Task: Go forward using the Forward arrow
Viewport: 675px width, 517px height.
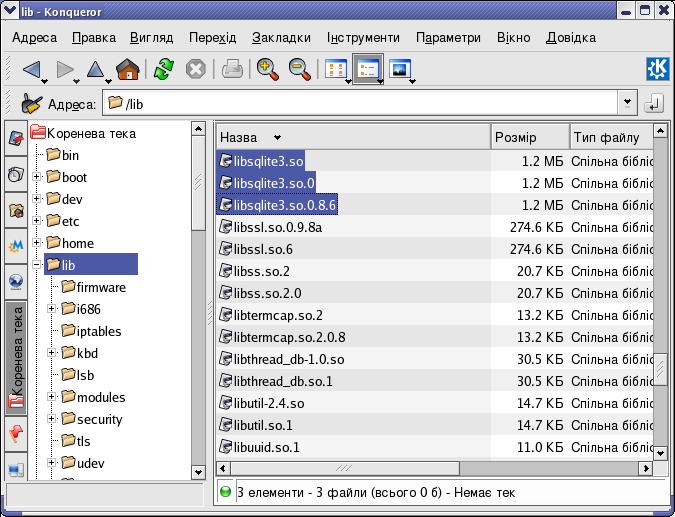Action: [65, 69]
